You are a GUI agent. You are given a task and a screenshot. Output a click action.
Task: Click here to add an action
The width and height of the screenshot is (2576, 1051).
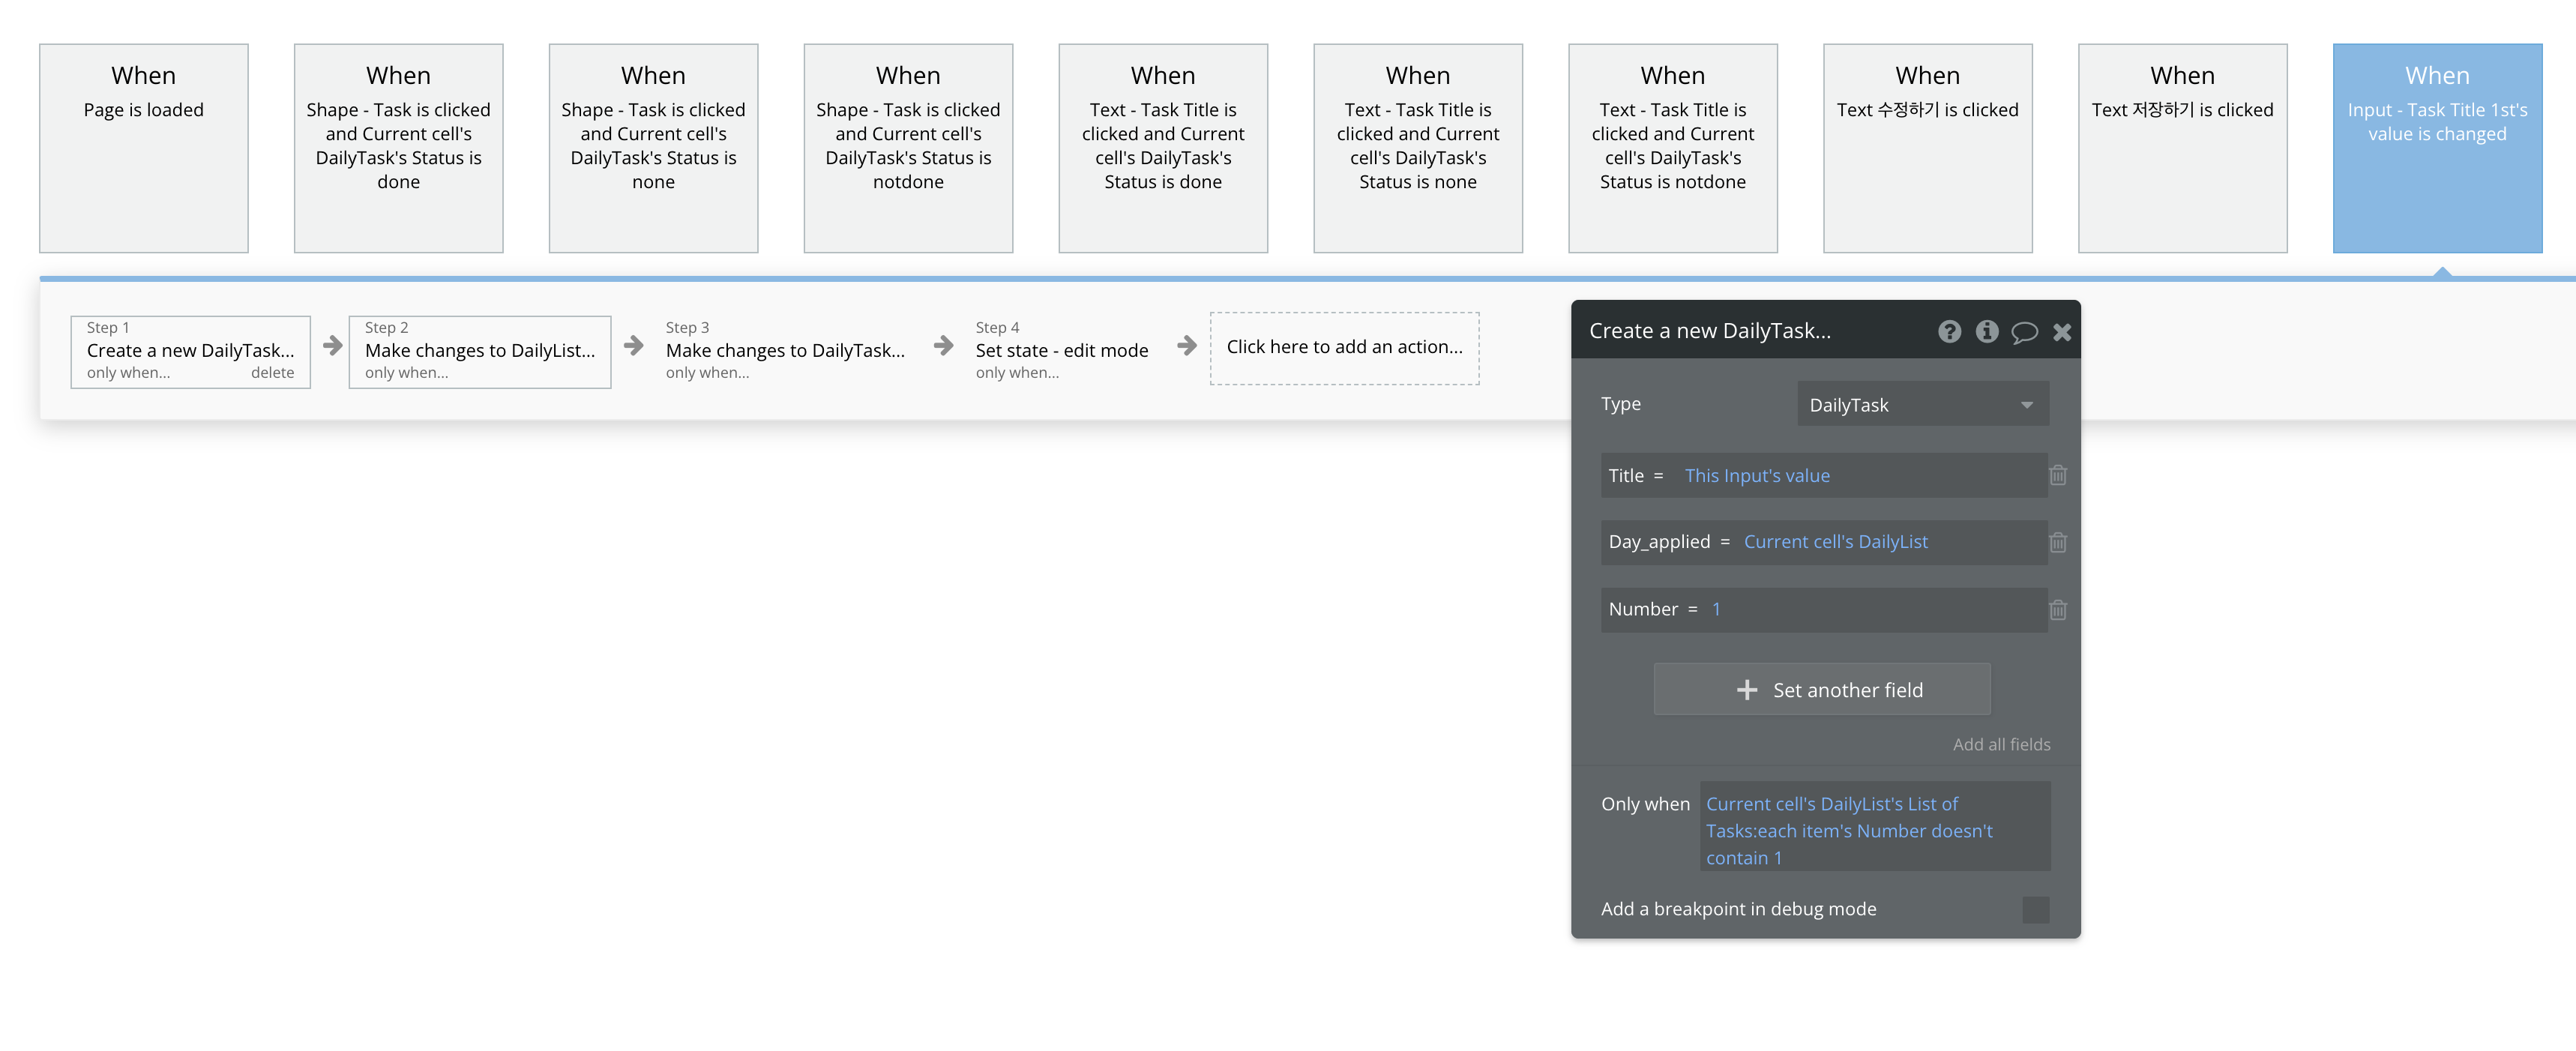pyautogui.click(x=1344, y=347)
